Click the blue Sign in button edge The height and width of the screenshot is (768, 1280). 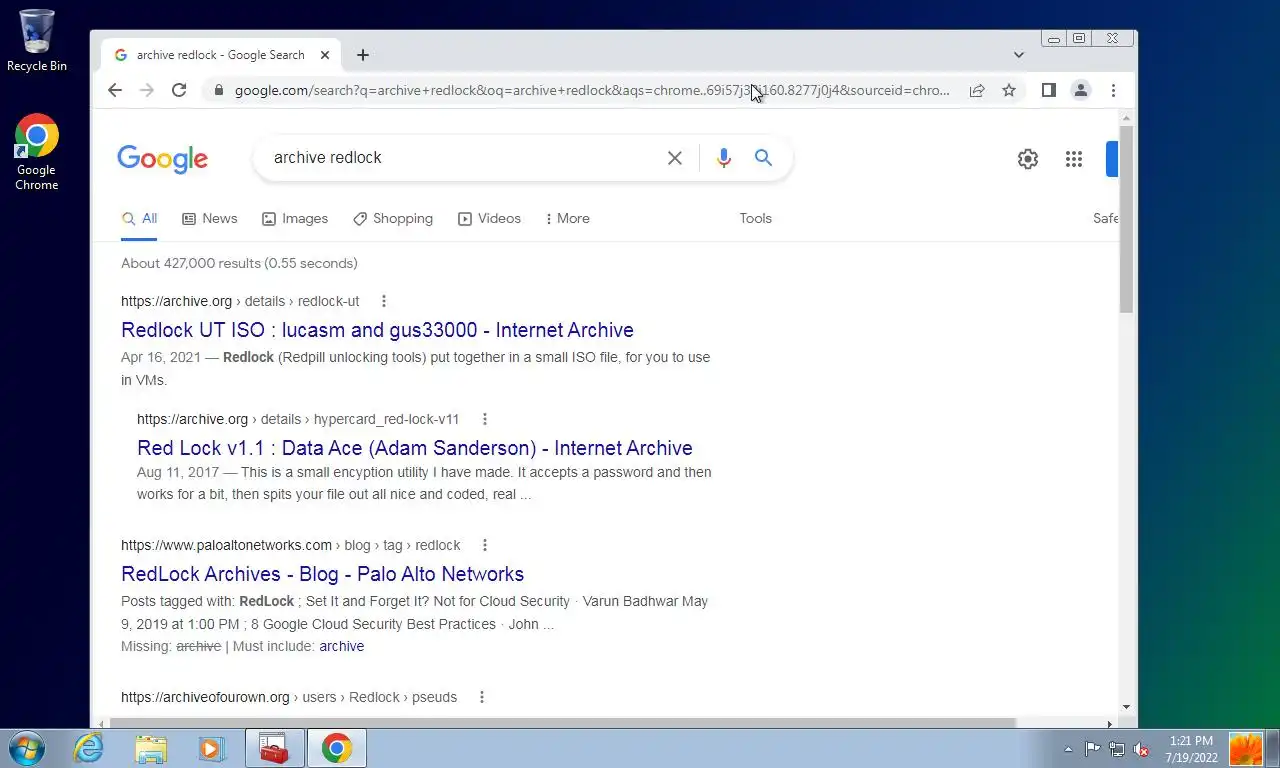[1112, 159]
